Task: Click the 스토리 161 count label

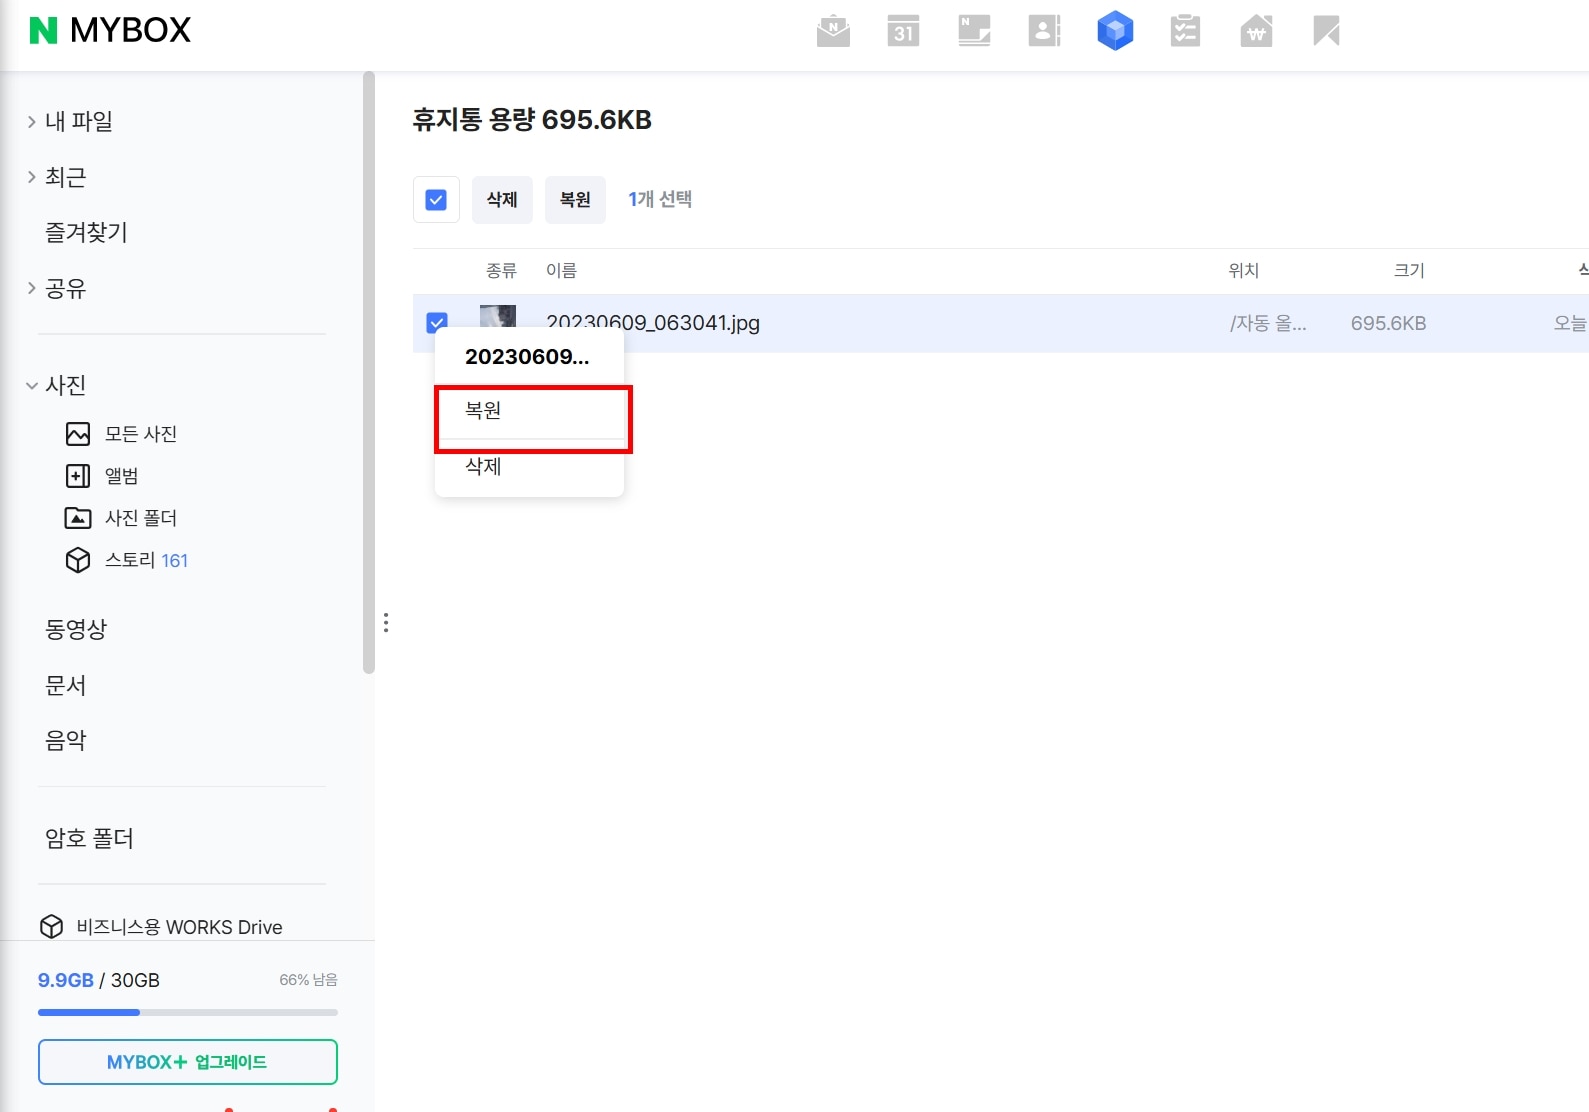Action: [175, 561]
